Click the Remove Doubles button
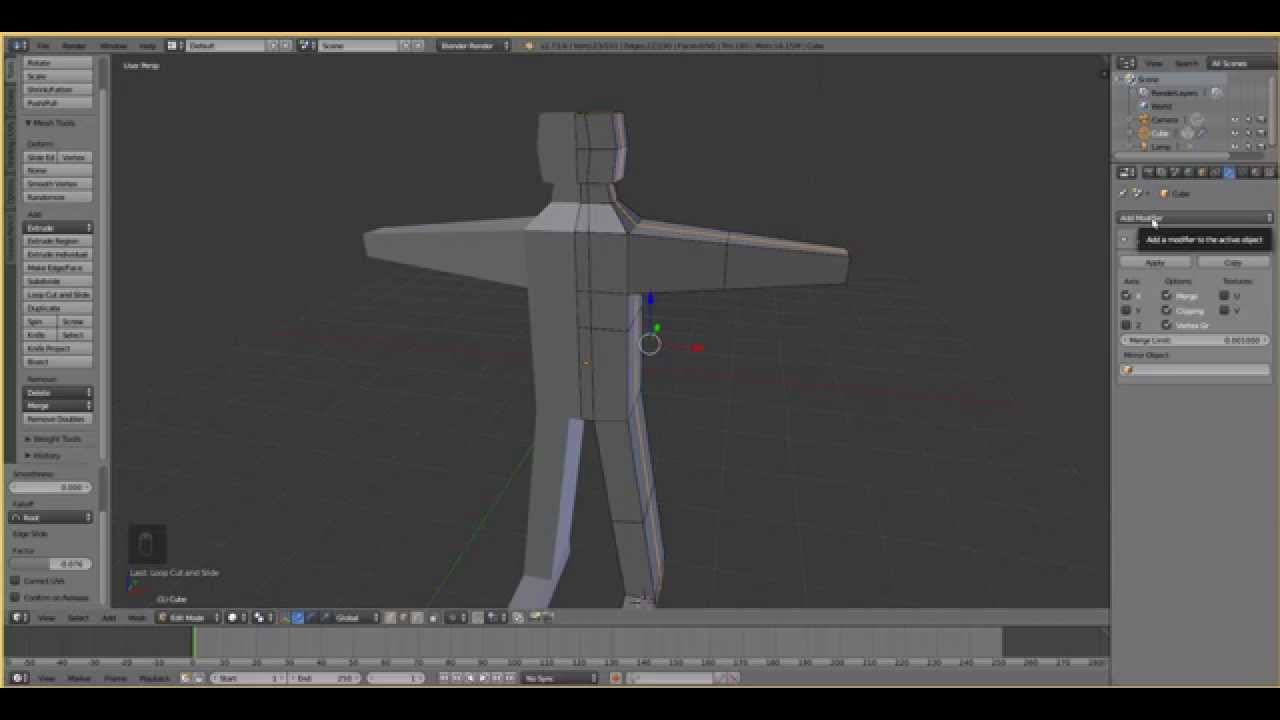The width and height of the screenshot is (1280, 720). (58, 419)
